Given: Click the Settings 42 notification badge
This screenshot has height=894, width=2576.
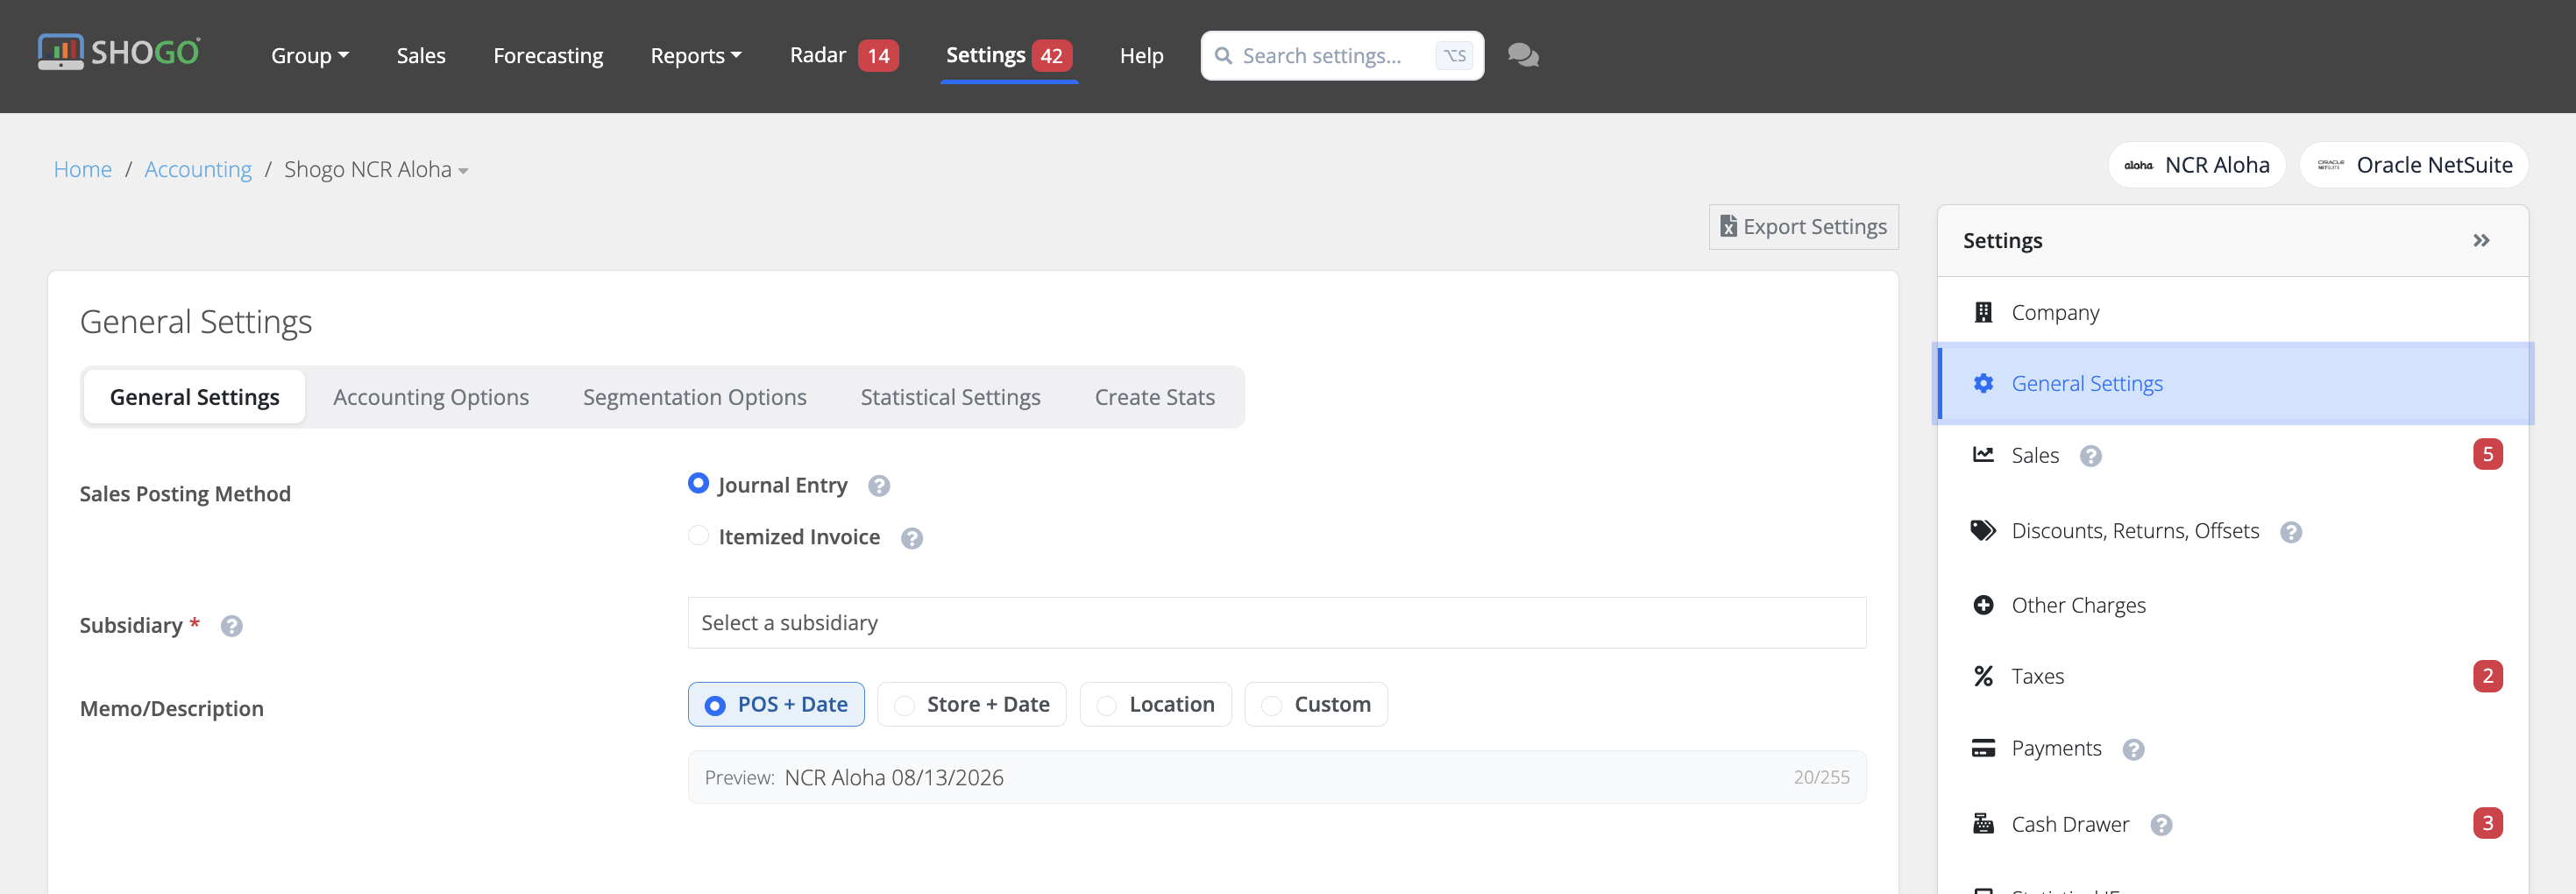Looking at the screenshot, I should coord(1051,56).
